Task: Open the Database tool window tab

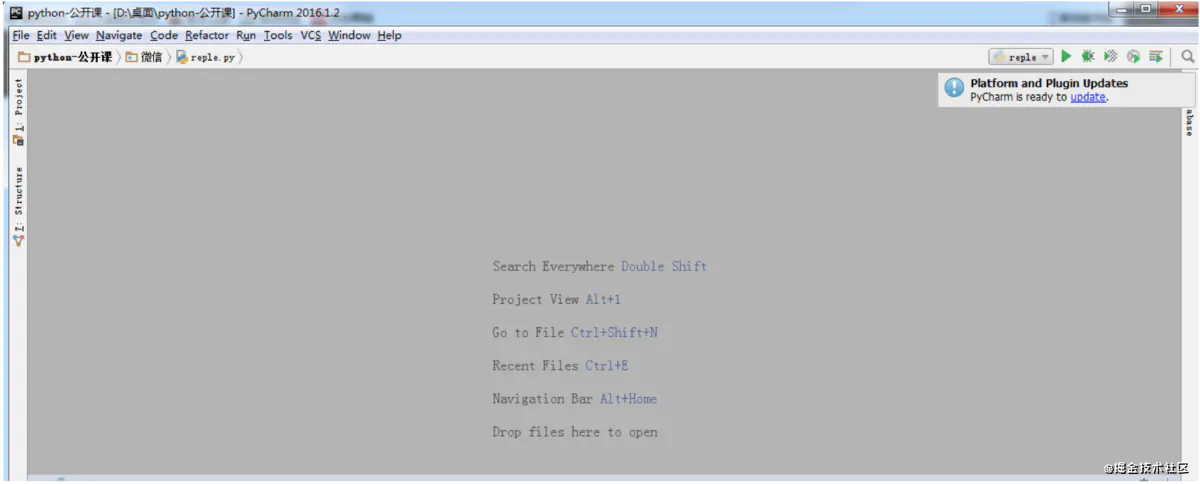Action: [1189, 122]
